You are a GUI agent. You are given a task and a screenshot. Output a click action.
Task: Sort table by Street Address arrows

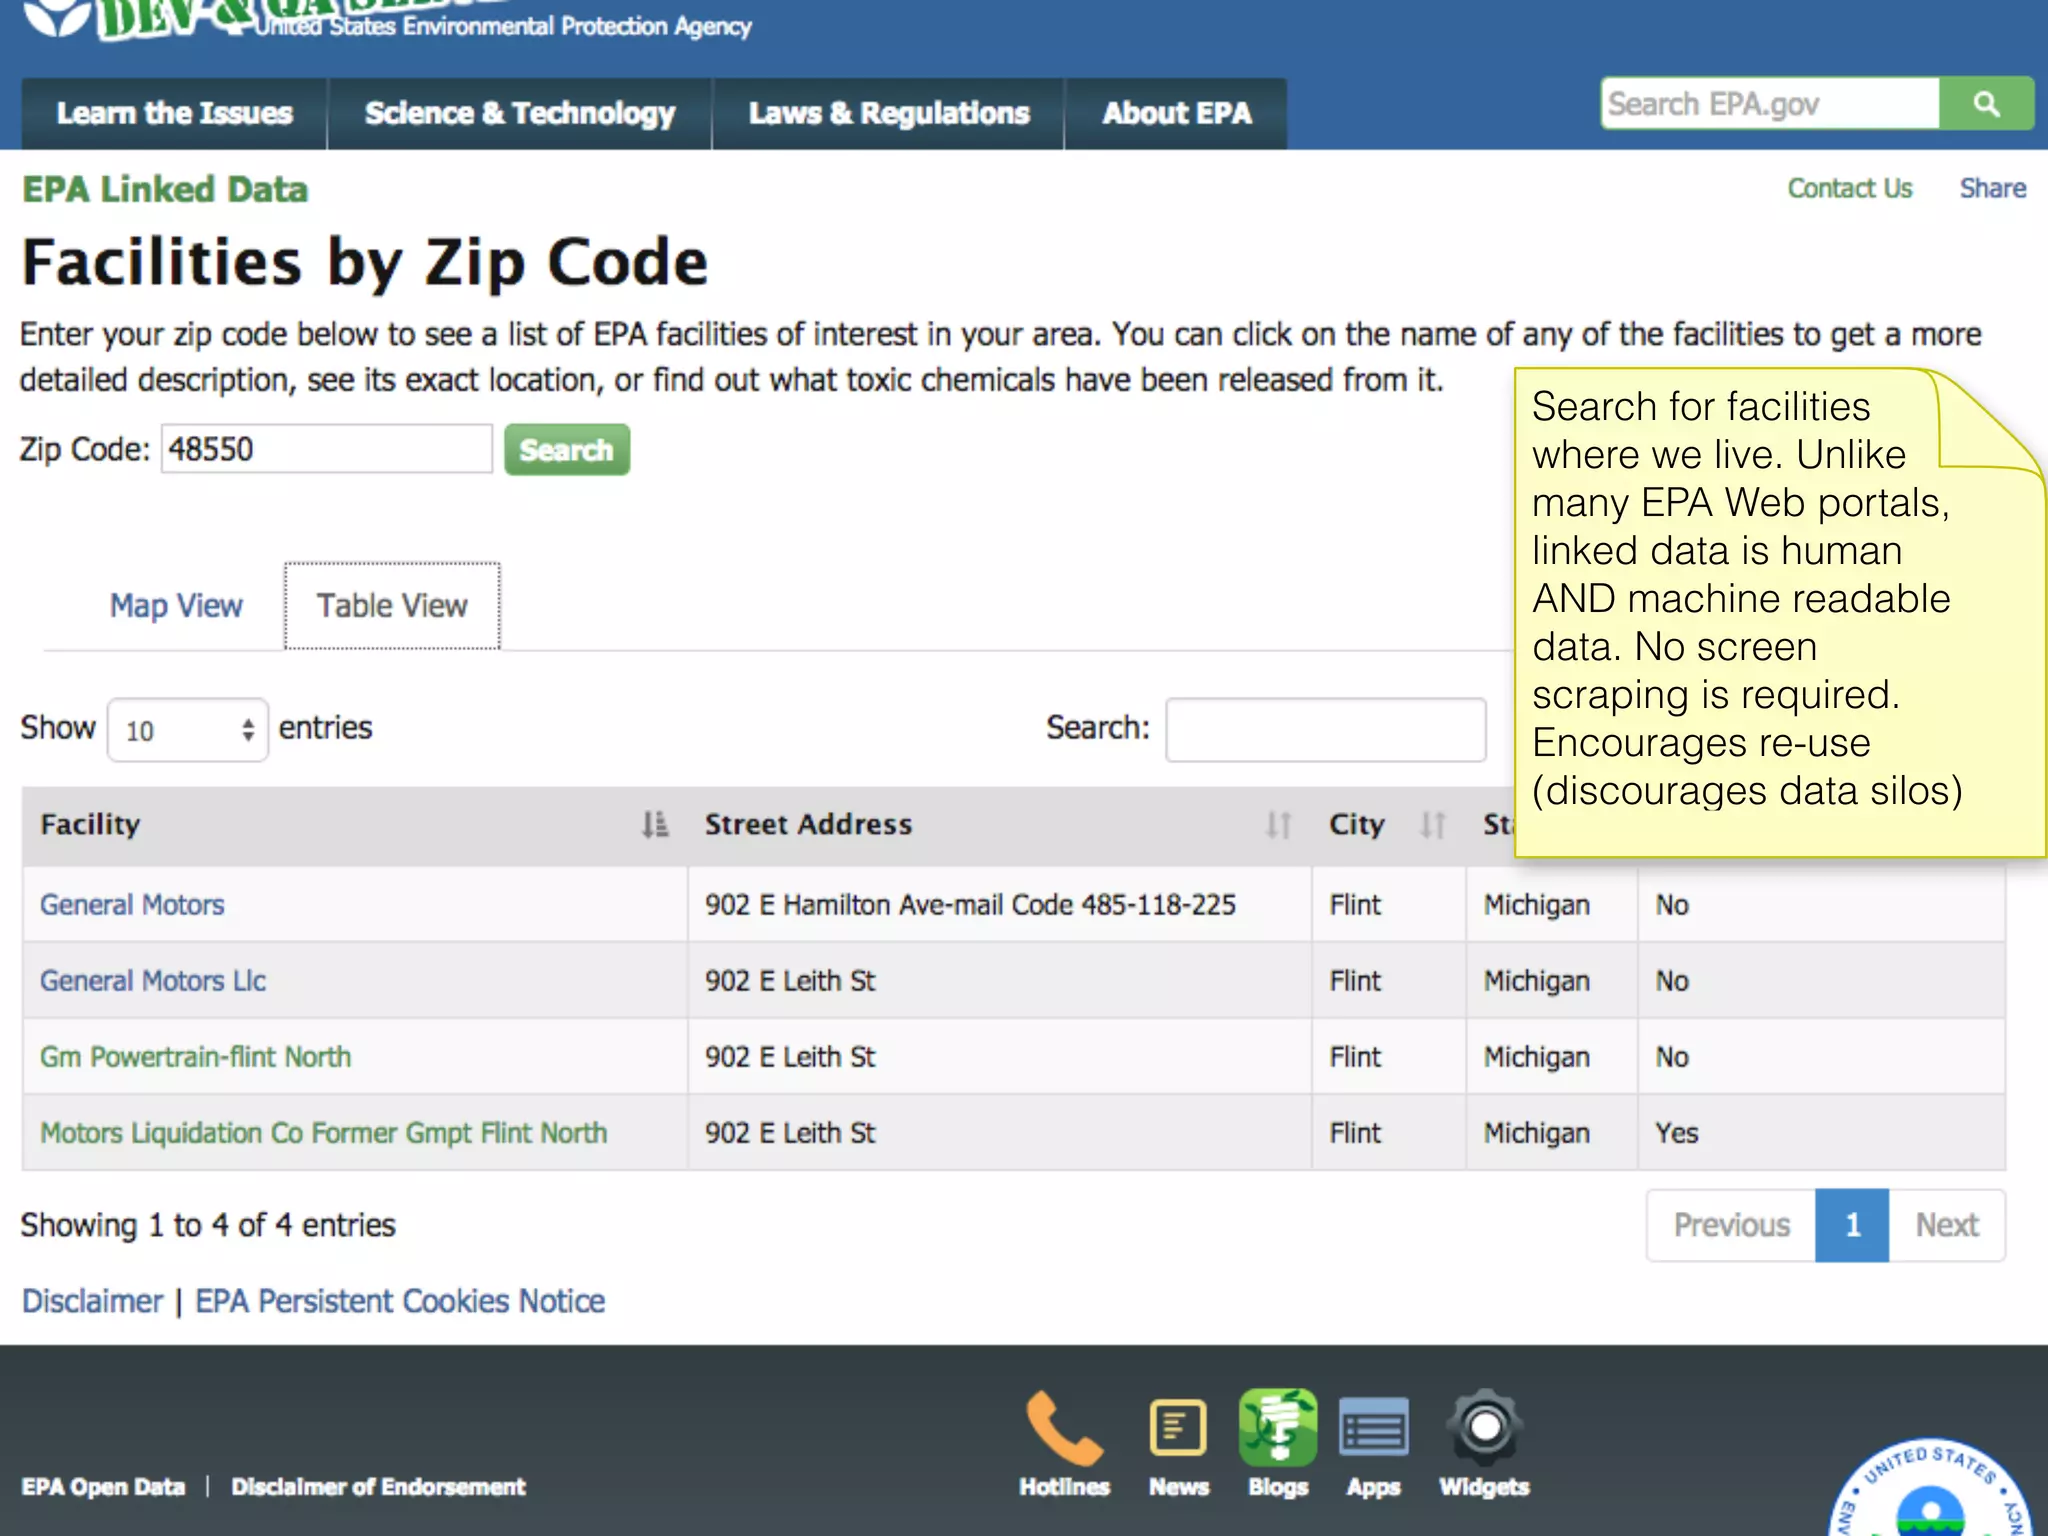(x=1277, y=825)
